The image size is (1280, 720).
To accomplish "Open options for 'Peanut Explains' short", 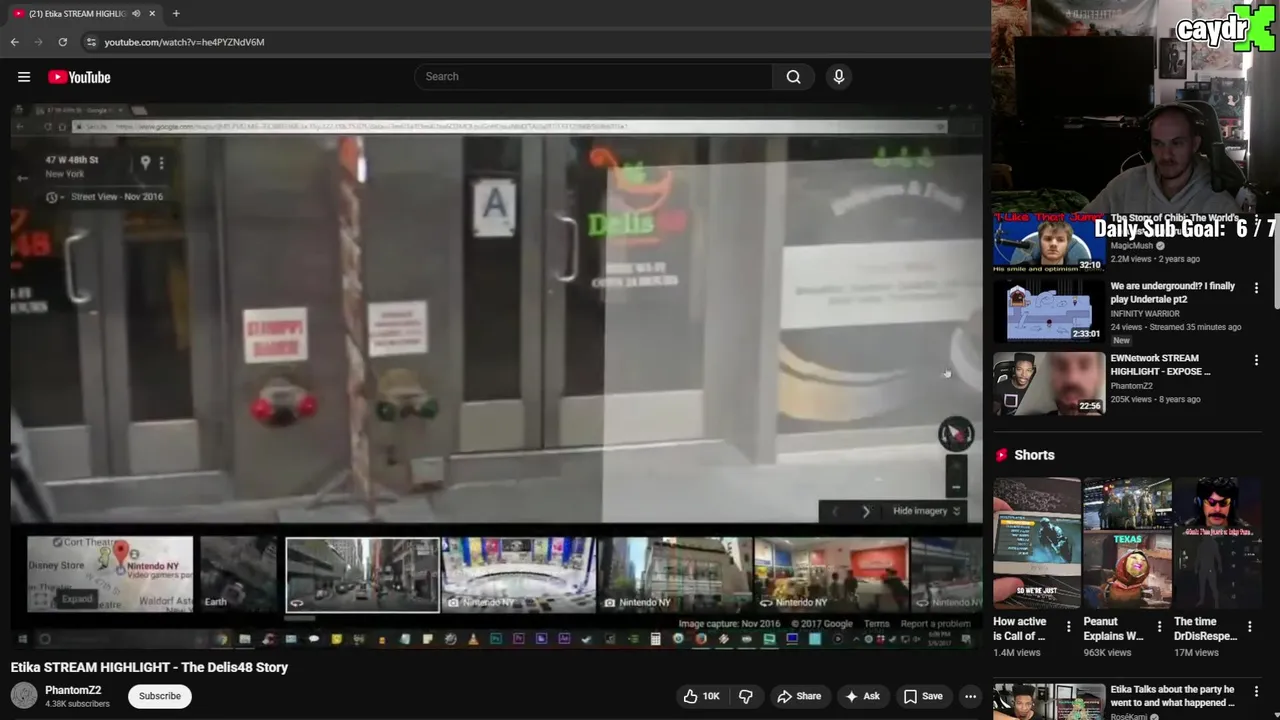I will pyautogui.click(x=1159, y=627).
